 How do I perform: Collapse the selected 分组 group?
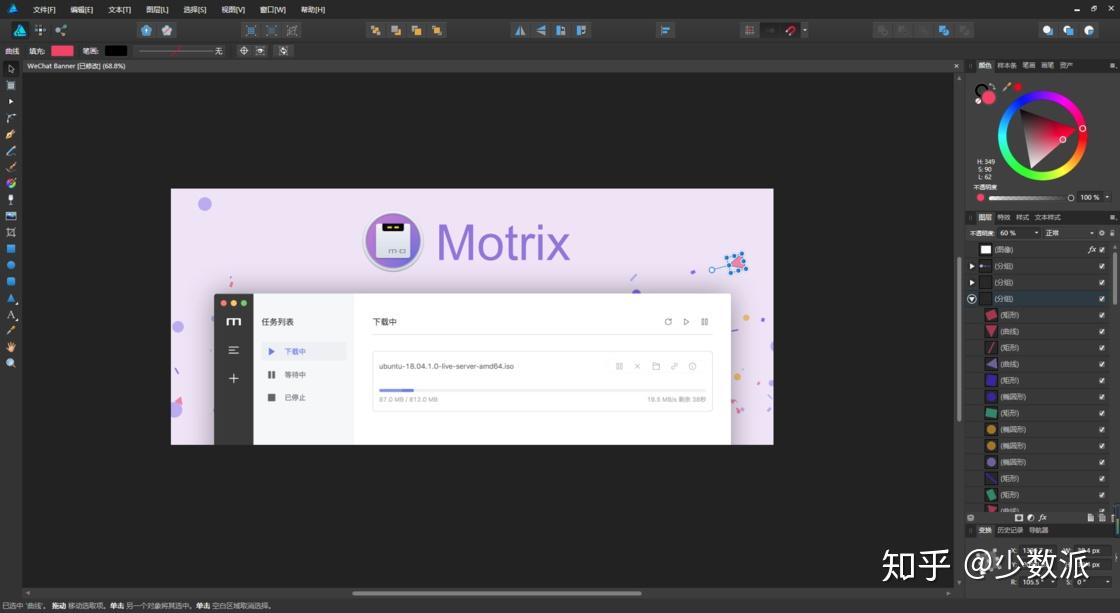971,299
